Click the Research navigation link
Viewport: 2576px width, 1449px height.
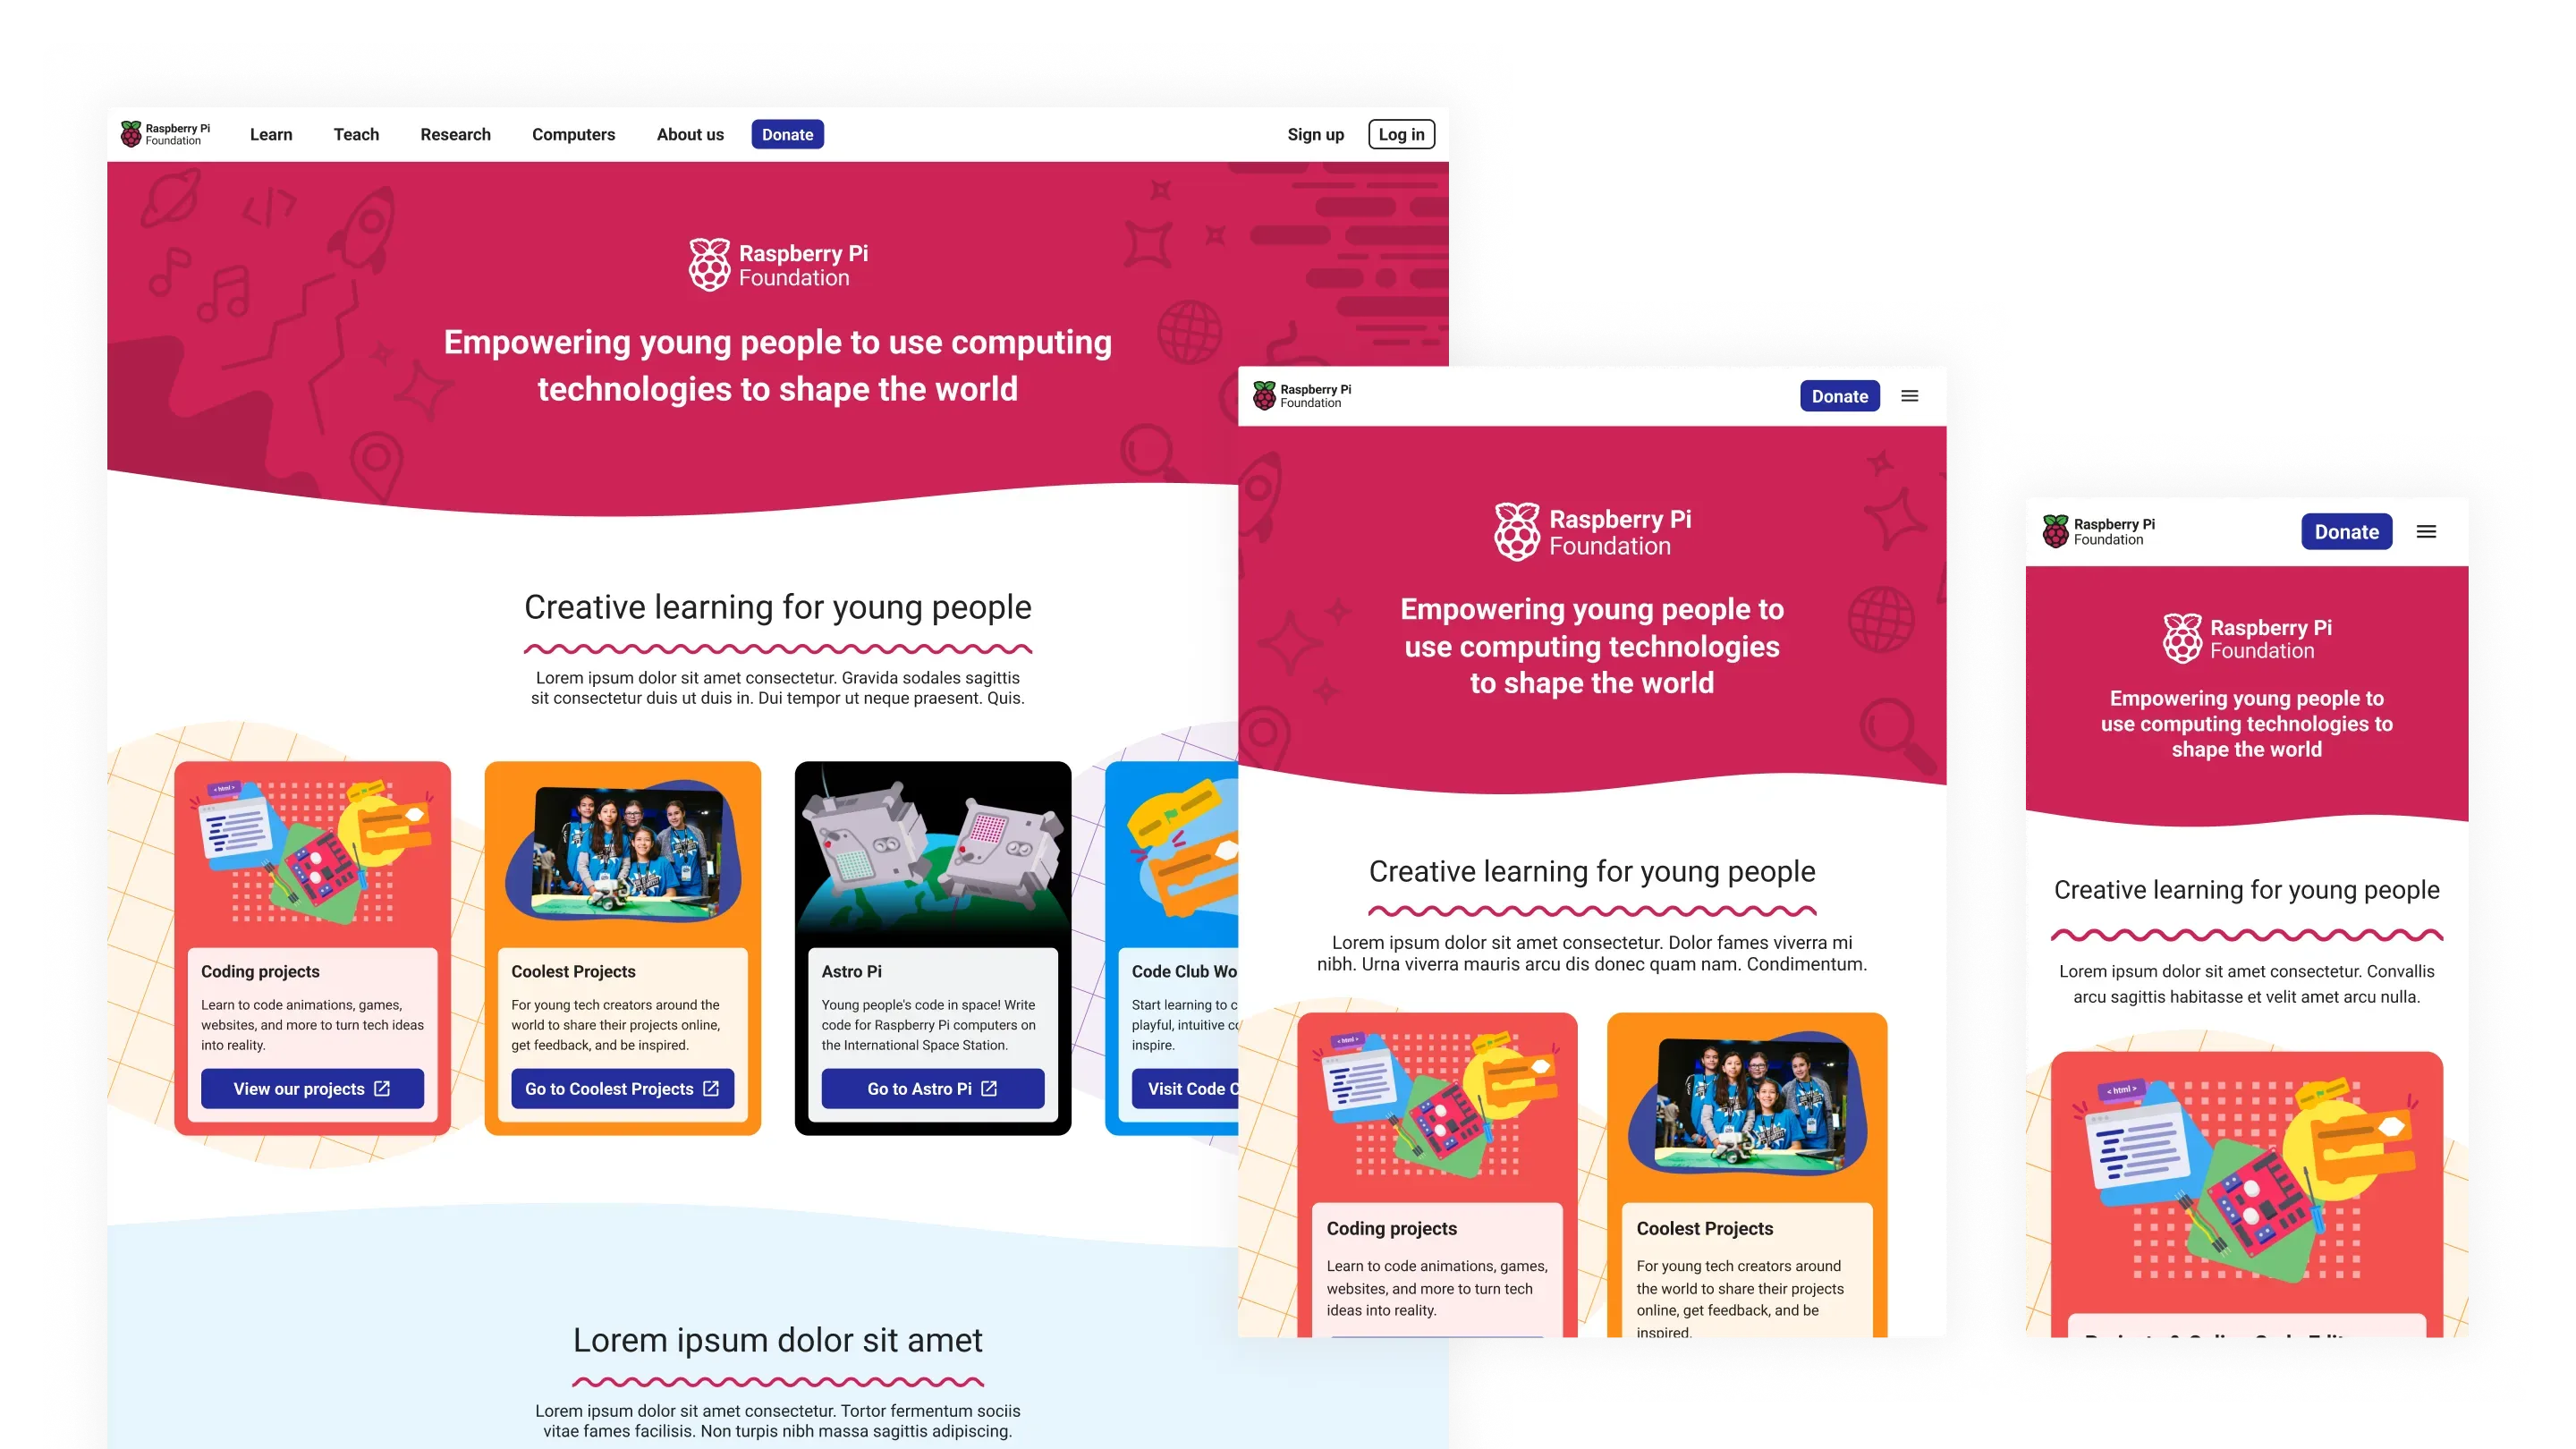pos(456,134)
